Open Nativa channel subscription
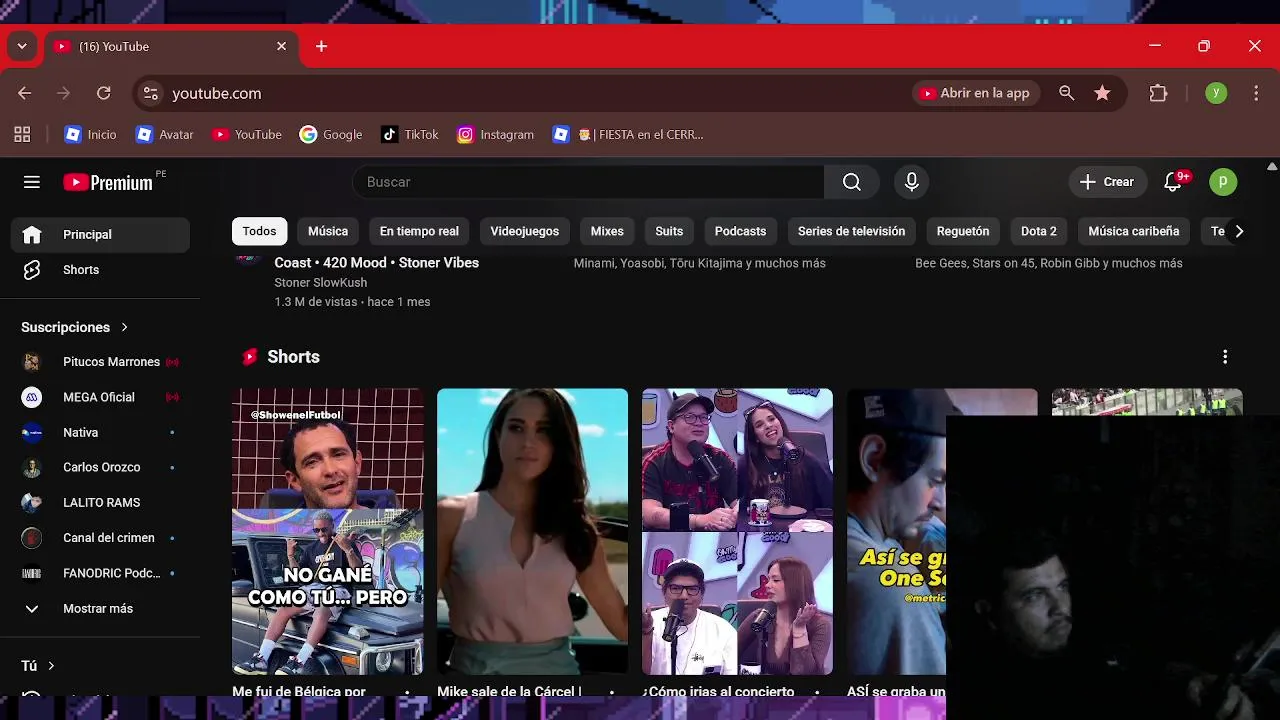 (100, 432)
